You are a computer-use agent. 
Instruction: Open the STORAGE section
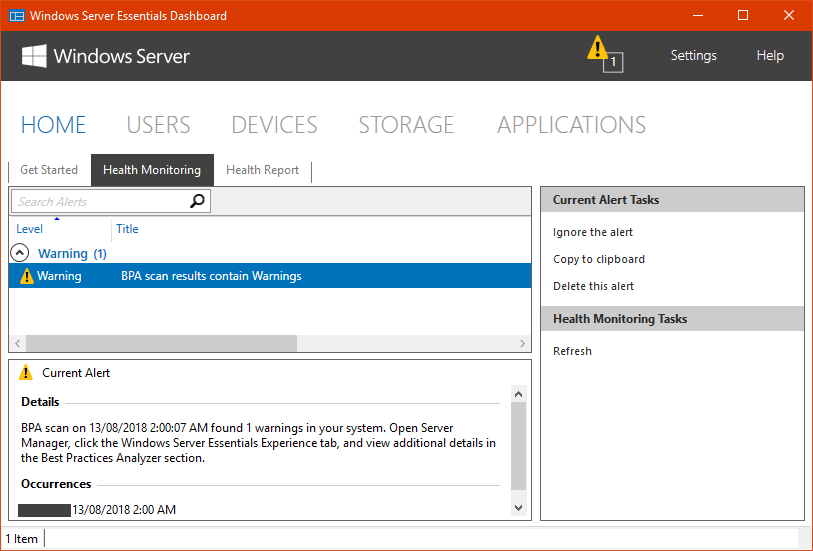tap(406, 125)
